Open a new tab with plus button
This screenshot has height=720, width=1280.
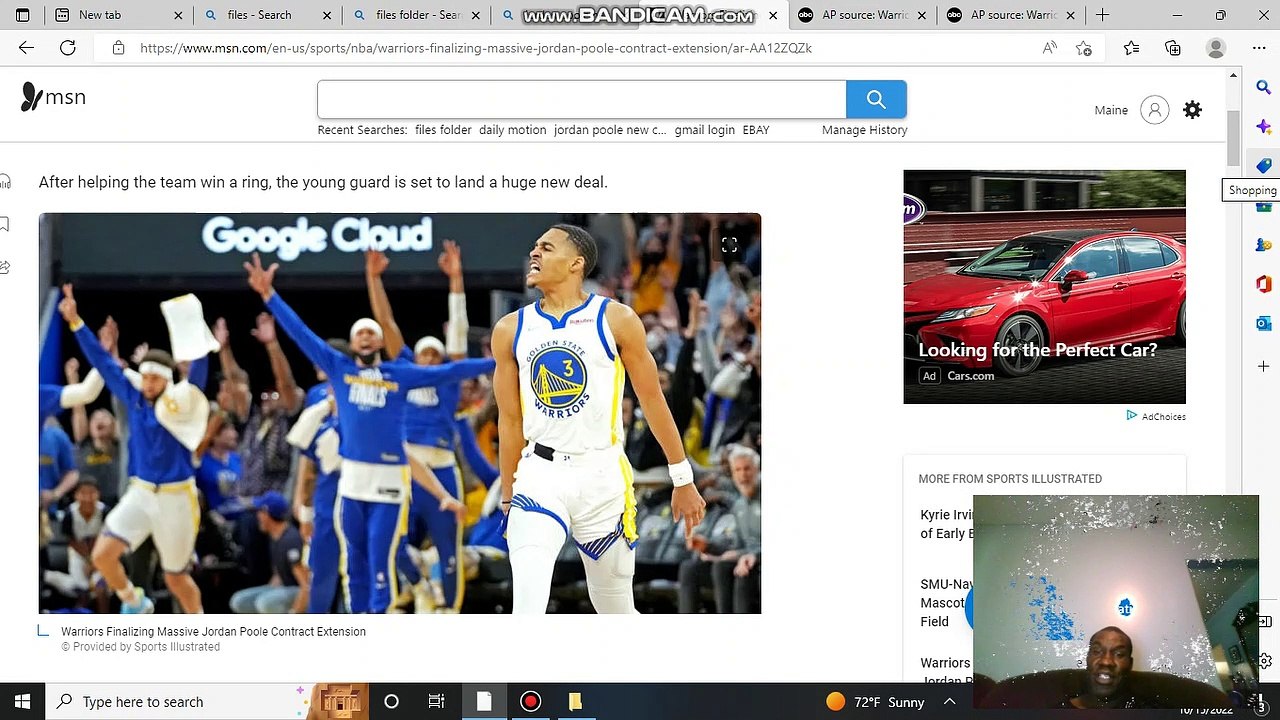pos(1102,15)
